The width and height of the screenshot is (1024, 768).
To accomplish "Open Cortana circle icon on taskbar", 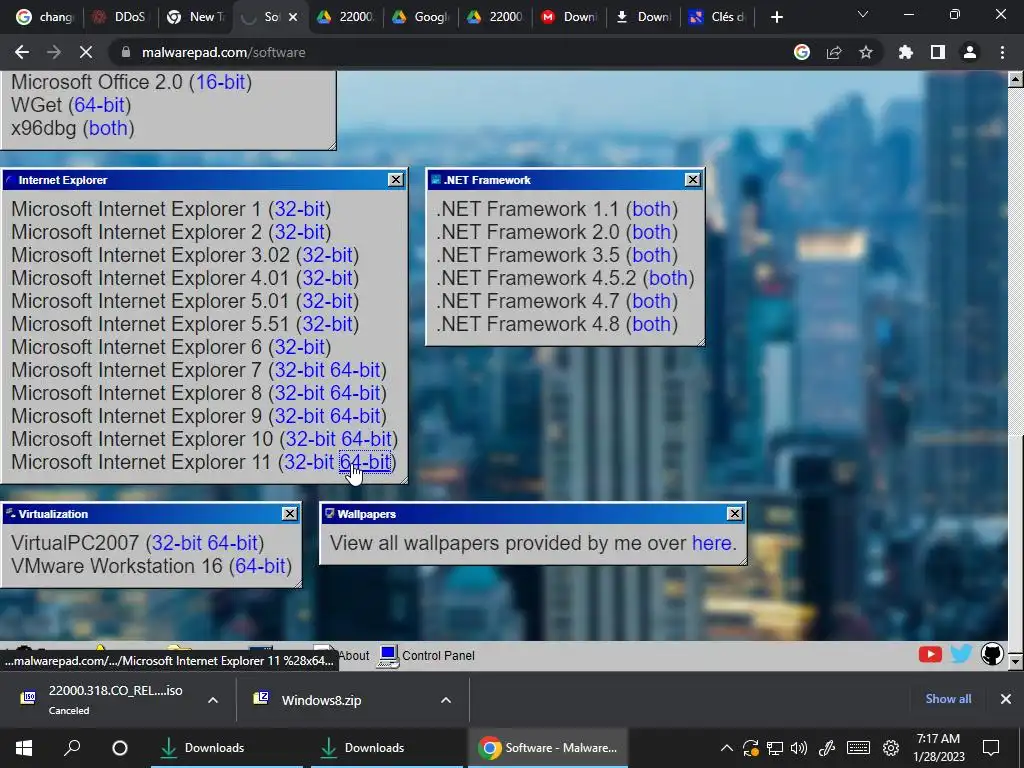I will point(120,748).
